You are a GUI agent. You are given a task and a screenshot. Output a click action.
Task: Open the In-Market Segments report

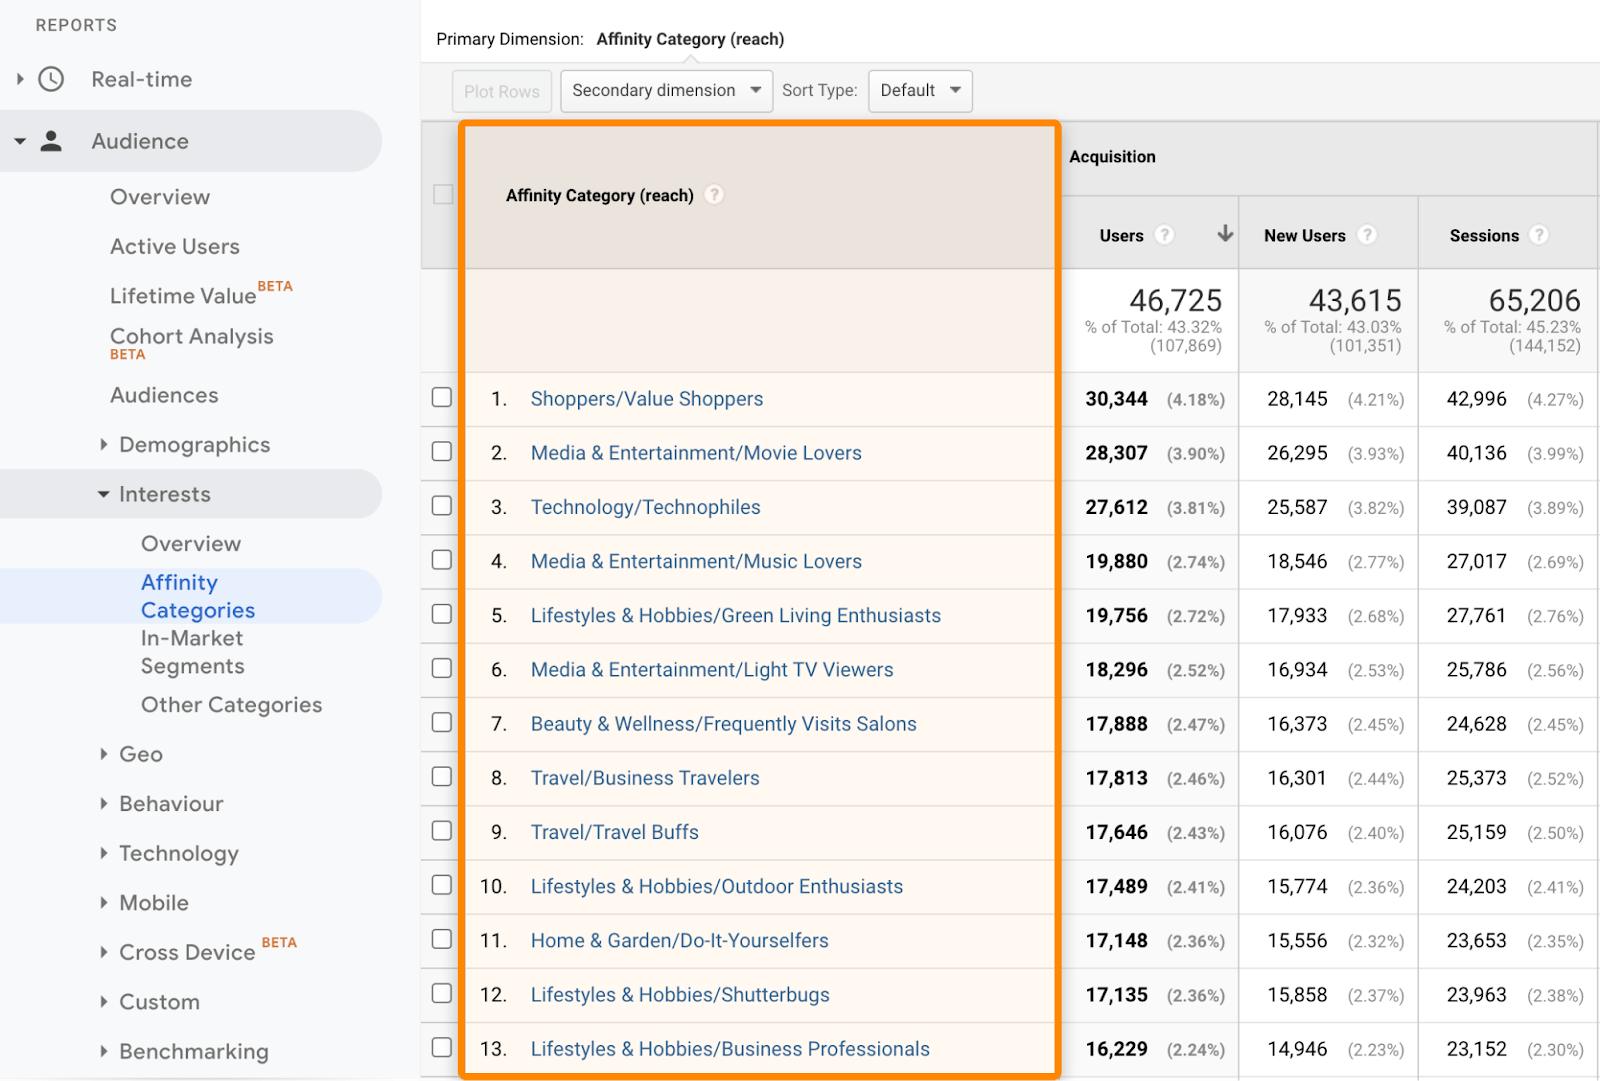(192, 652)
